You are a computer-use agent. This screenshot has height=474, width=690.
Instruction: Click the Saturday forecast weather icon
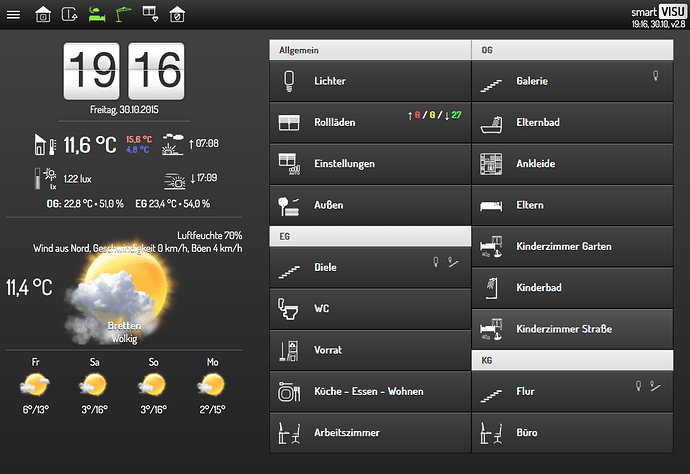tap(94, 385)
